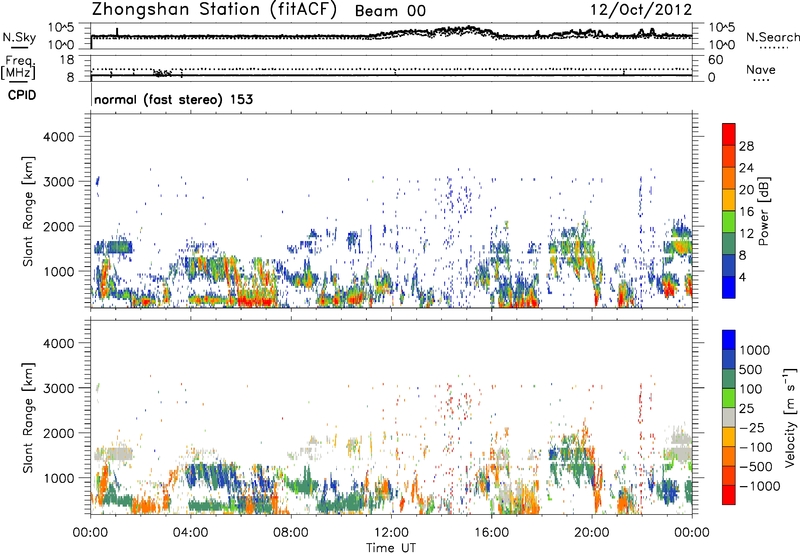Click the 16:00 time tick label
This screenshot has width=800, height=554.
click(491, 533)
